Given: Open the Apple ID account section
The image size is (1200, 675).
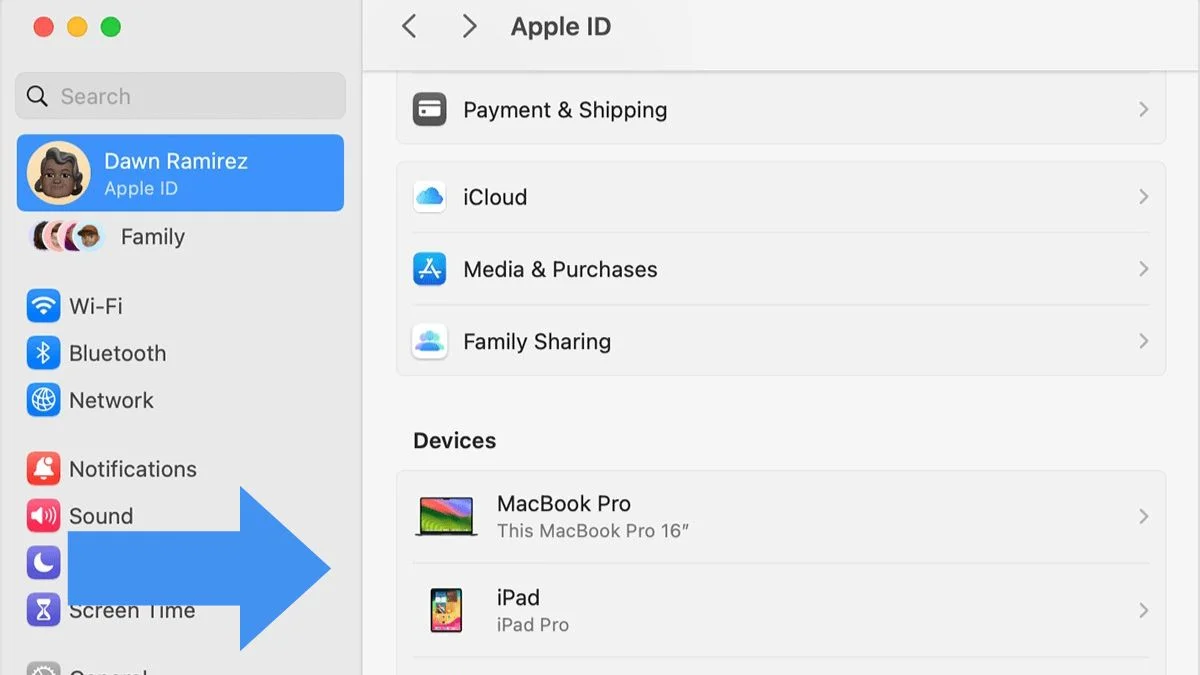Looking at the screenshot, I should point(180,172).
